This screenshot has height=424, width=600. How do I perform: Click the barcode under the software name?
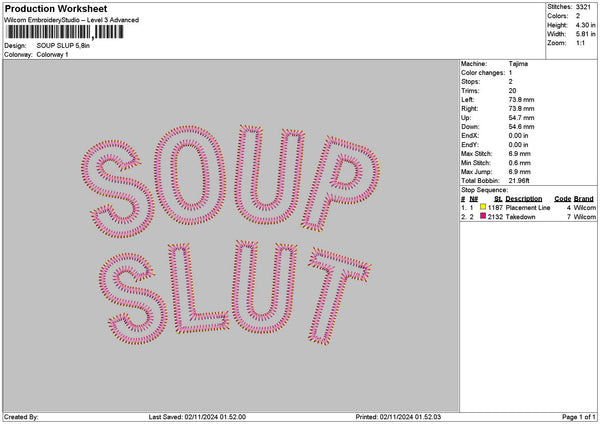pos(65,32)
